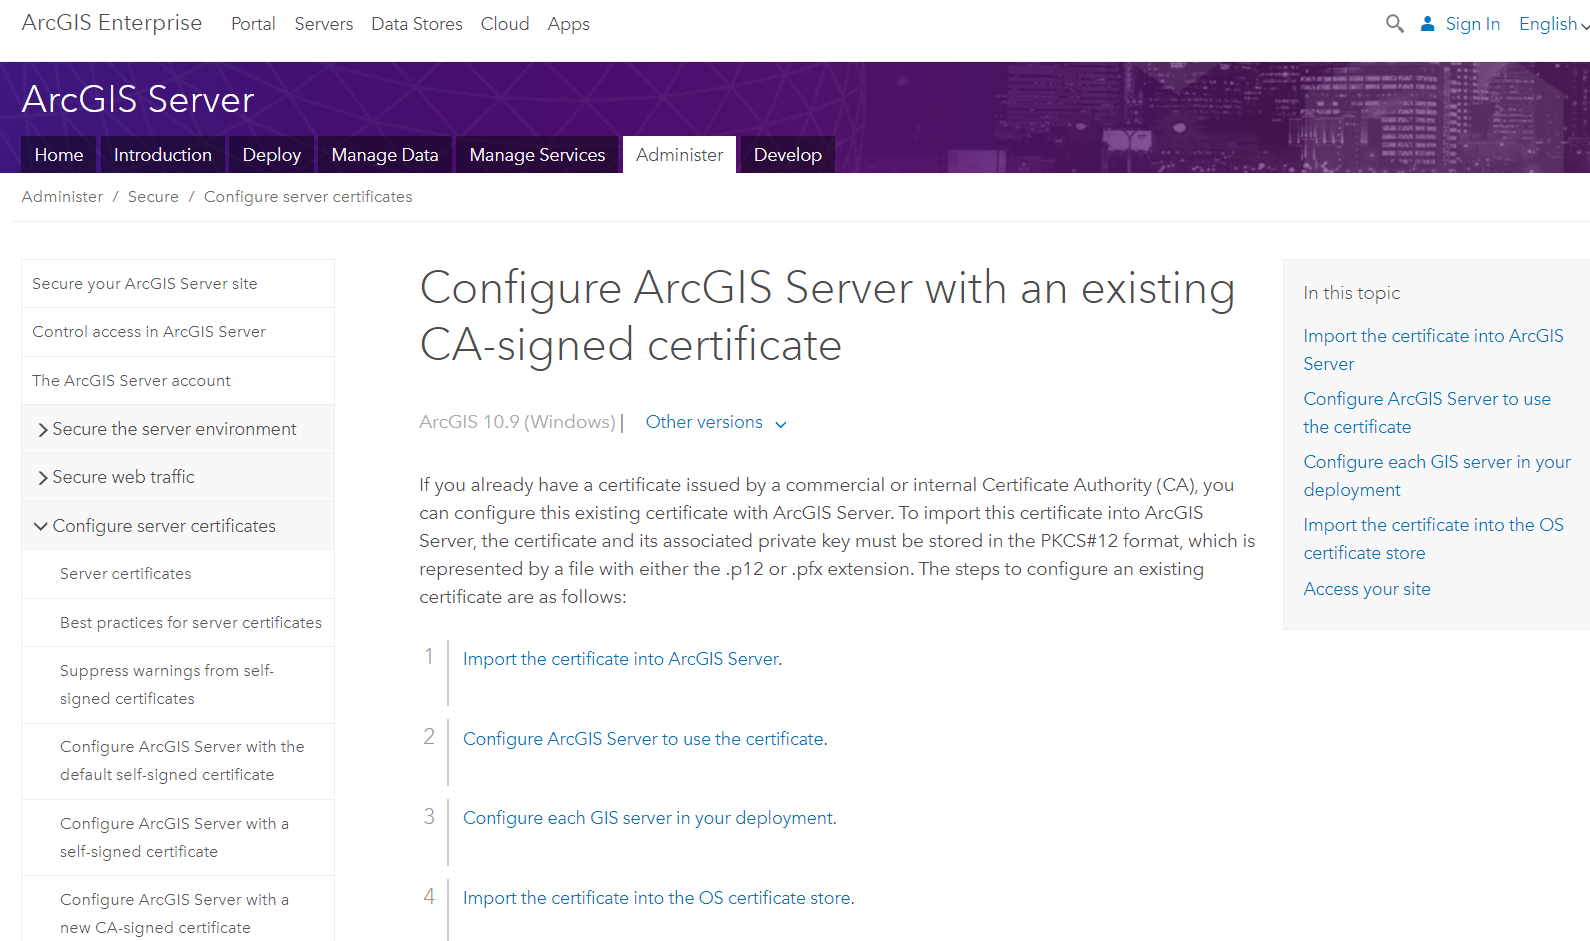This screenshot has width=1590, height=941.
Task: Click the Sign In link
Action: coord(1472,24)
